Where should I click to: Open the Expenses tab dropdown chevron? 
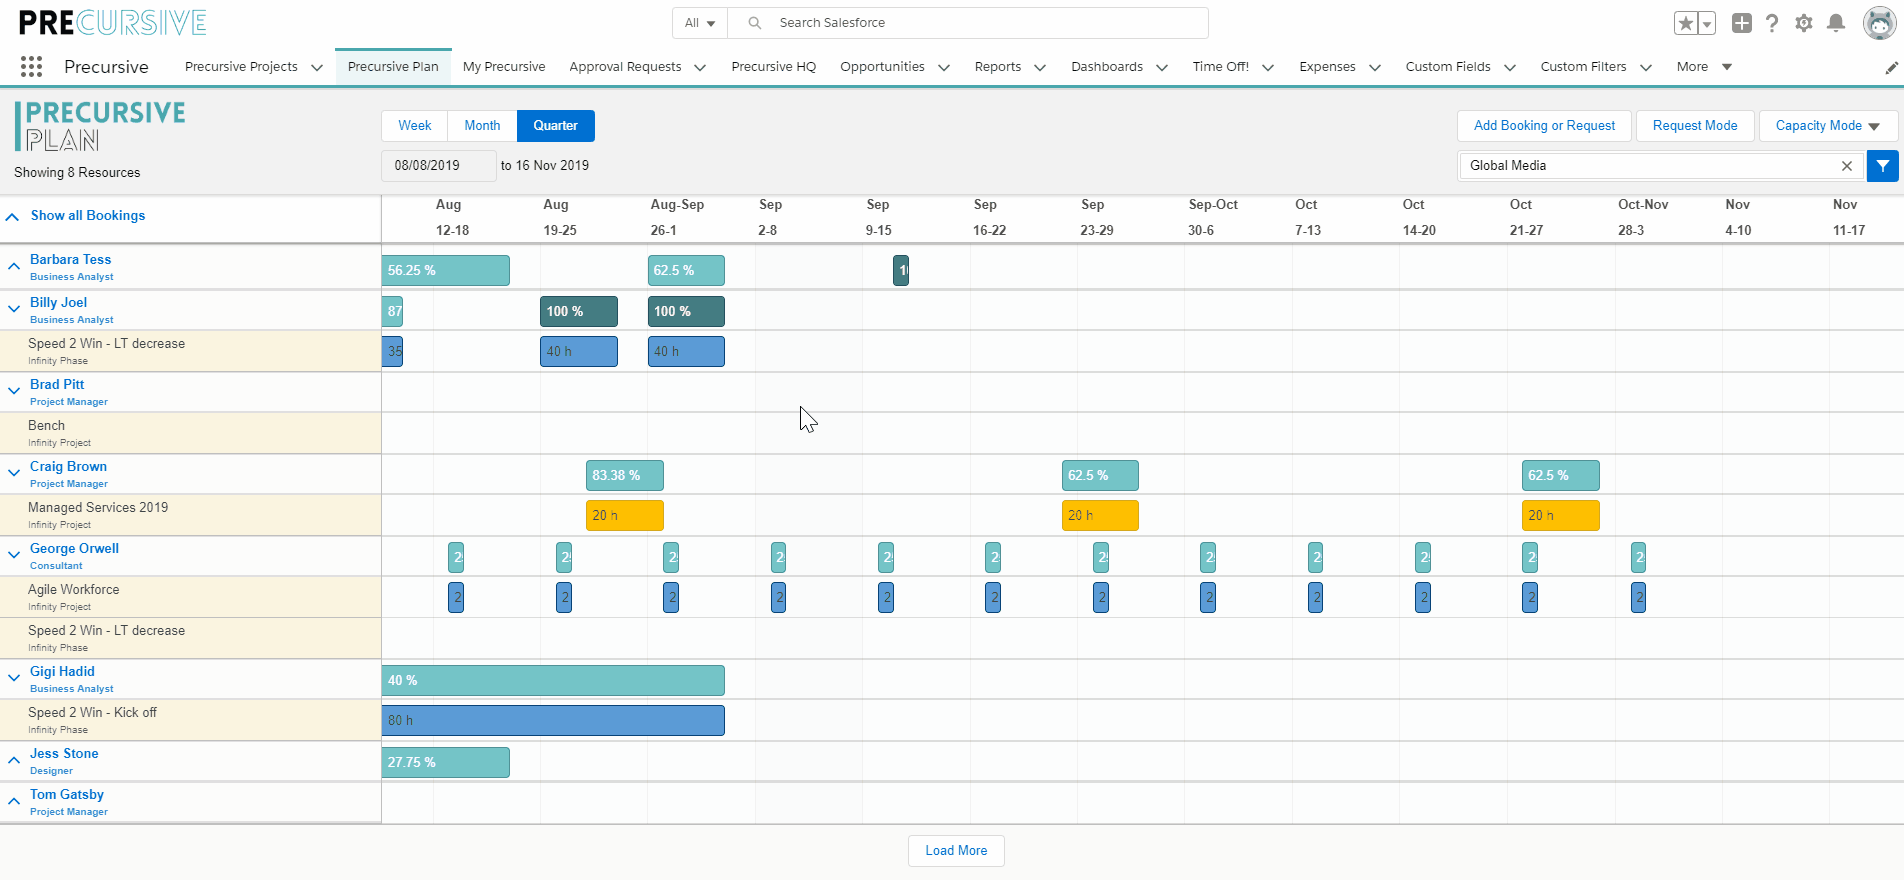click(x=1375, y=68)
